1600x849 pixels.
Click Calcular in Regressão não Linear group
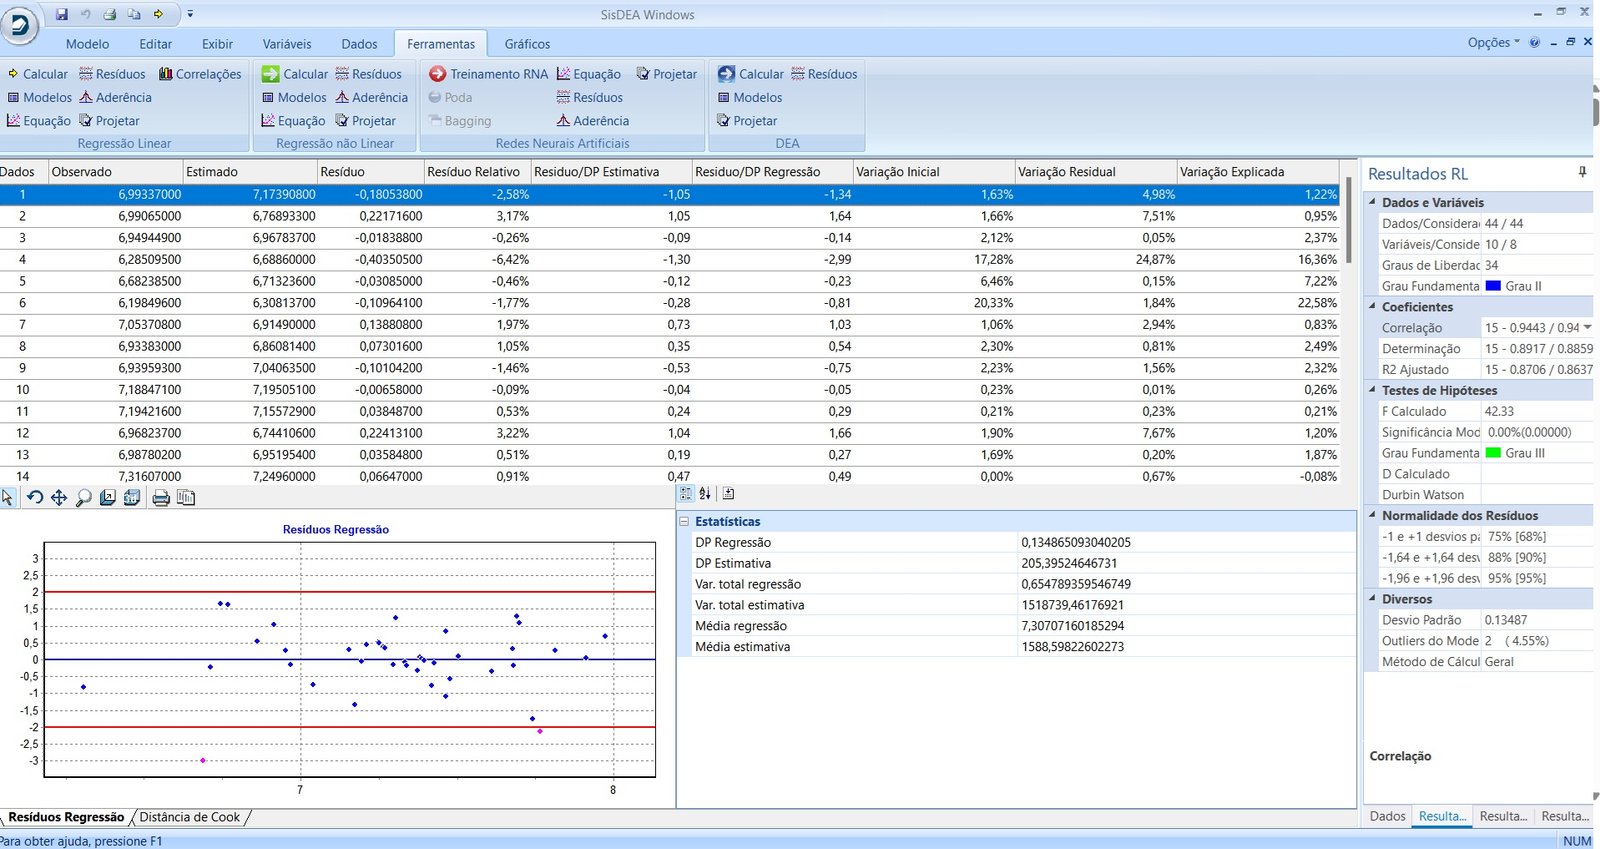click(295, 74)
